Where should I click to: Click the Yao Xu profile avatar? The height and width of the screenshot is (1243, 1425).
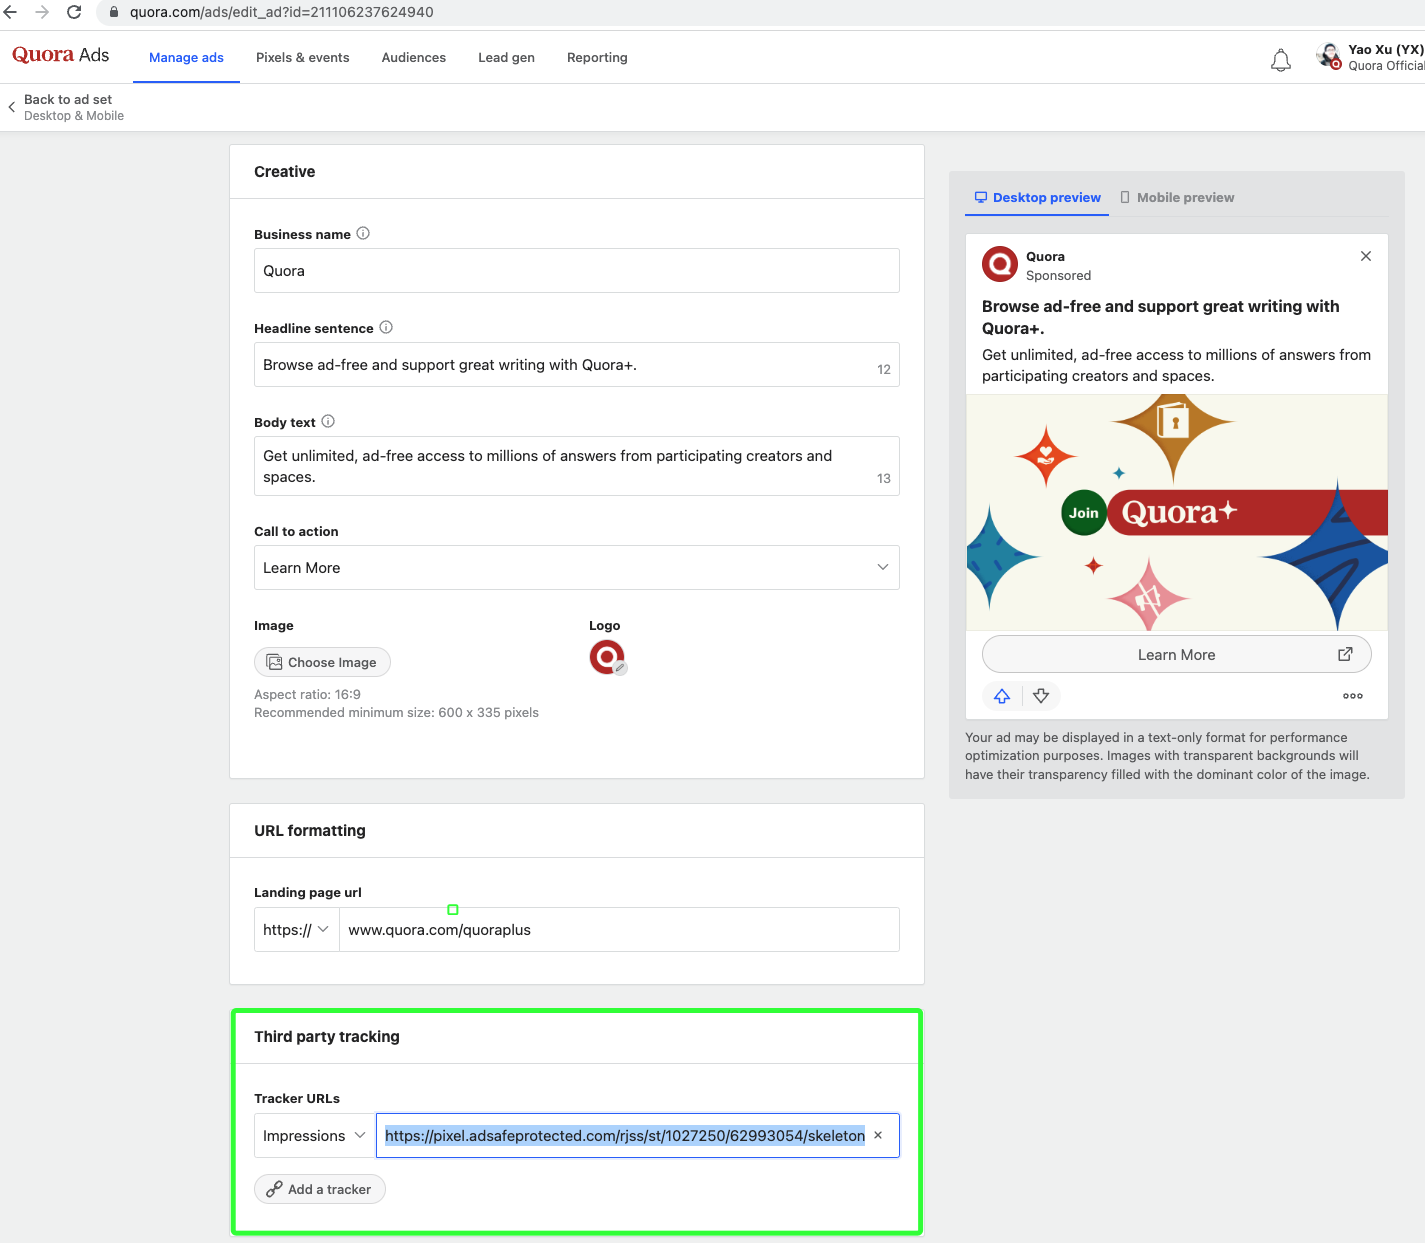click(x=1327, y=56)
